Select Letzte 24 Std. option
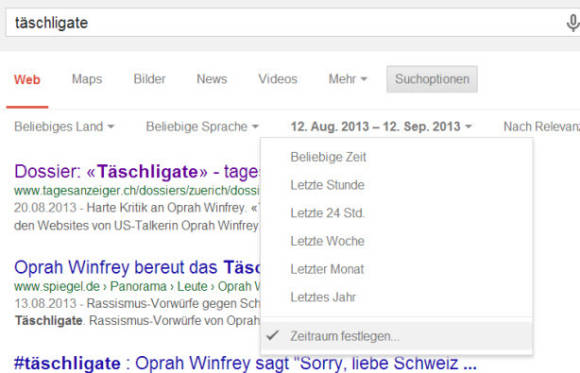 click(x=327, y=213)
